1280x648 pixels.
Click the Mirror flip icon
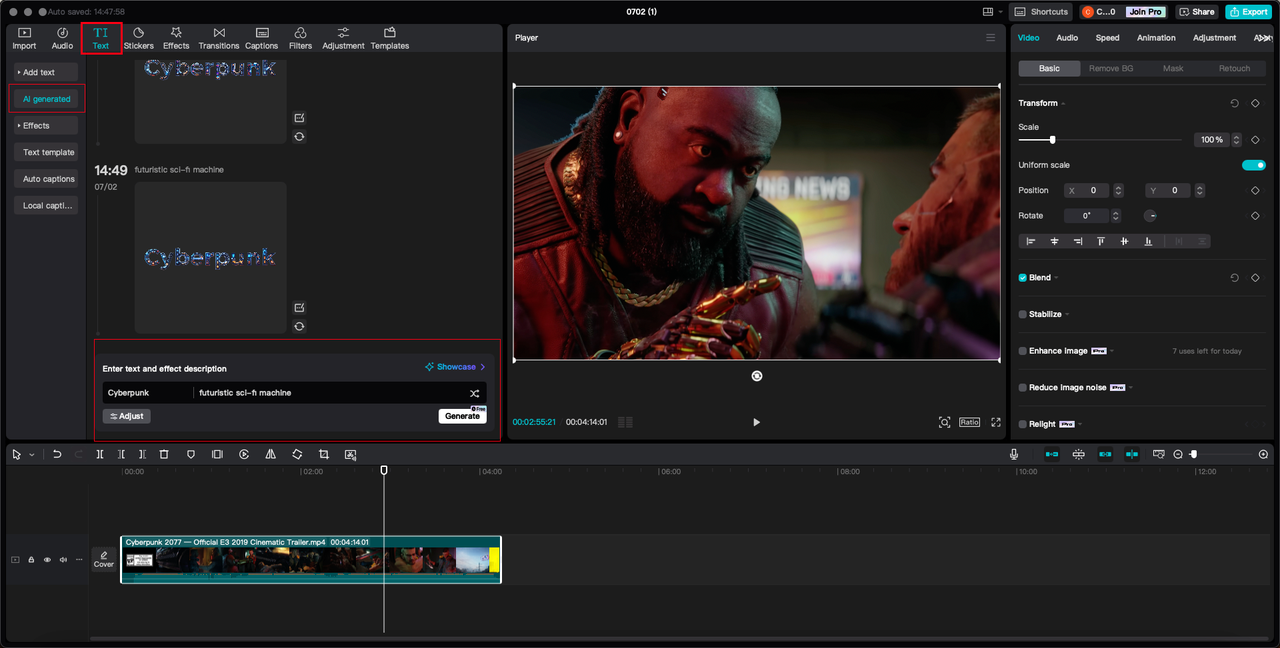270,454
